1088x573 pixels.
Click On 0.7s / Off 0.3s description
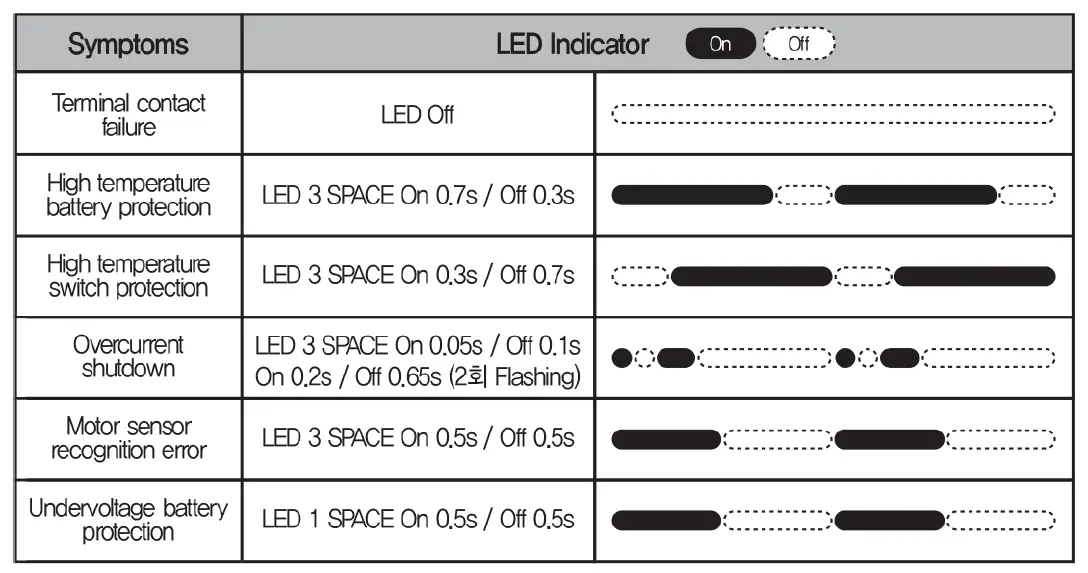(418, 196)
